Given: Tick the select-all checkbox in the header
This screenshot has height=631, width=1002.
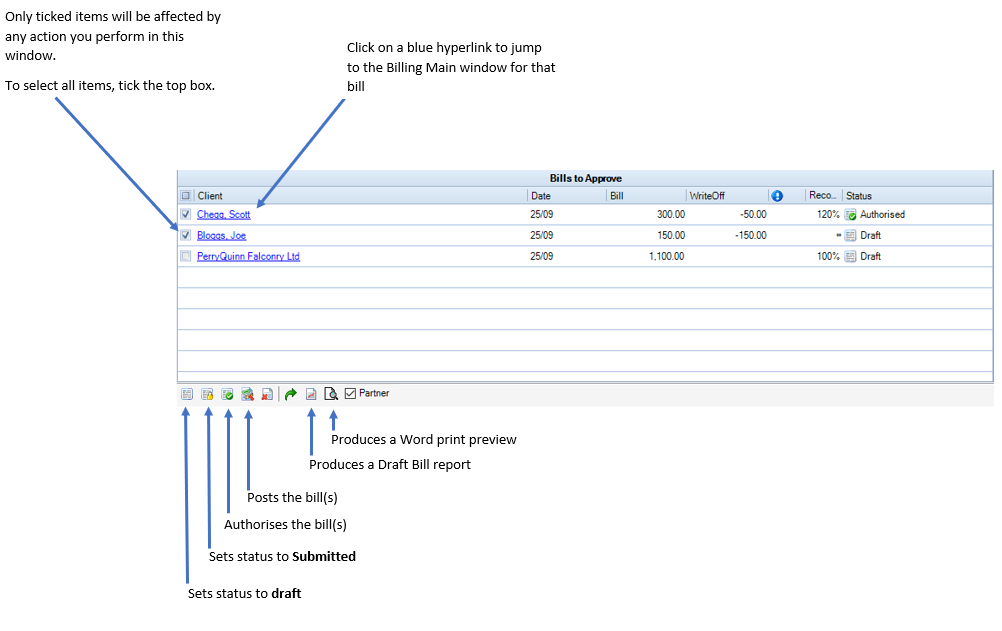Looking at the screenshot, I should pos(186,196).
